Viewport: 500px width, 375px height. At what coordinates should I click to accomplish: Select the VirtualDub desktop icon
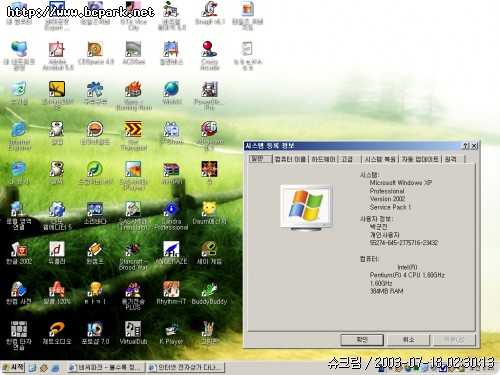coord(133,333)
